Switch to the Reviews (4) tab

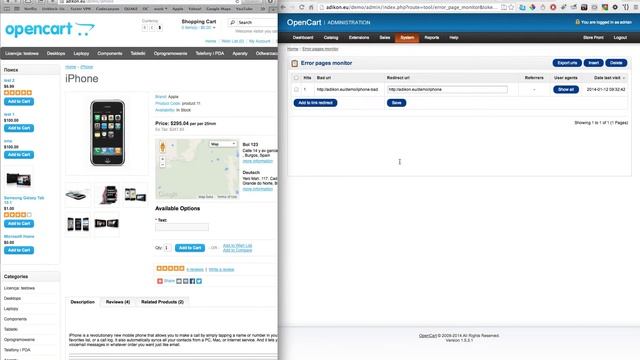coord(118,302)
